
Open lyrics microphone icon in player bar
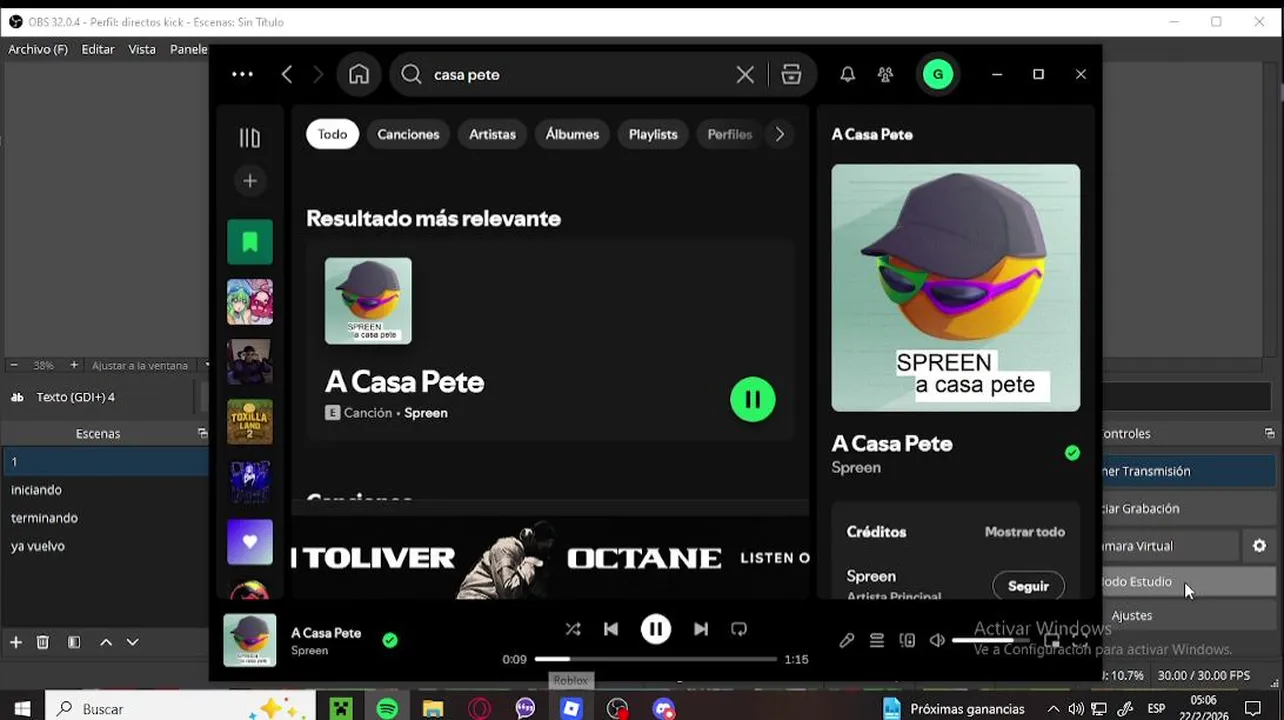coord(847,640)
